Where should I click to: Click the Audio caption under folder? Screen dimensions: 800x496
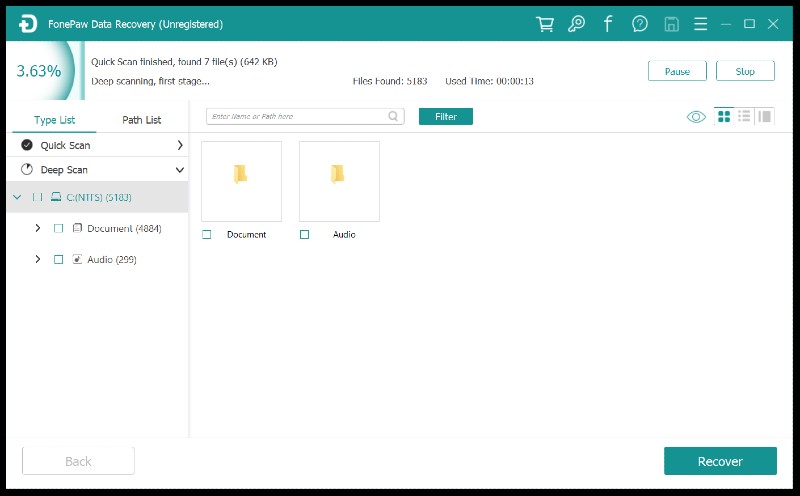click(x=344, y=234)
